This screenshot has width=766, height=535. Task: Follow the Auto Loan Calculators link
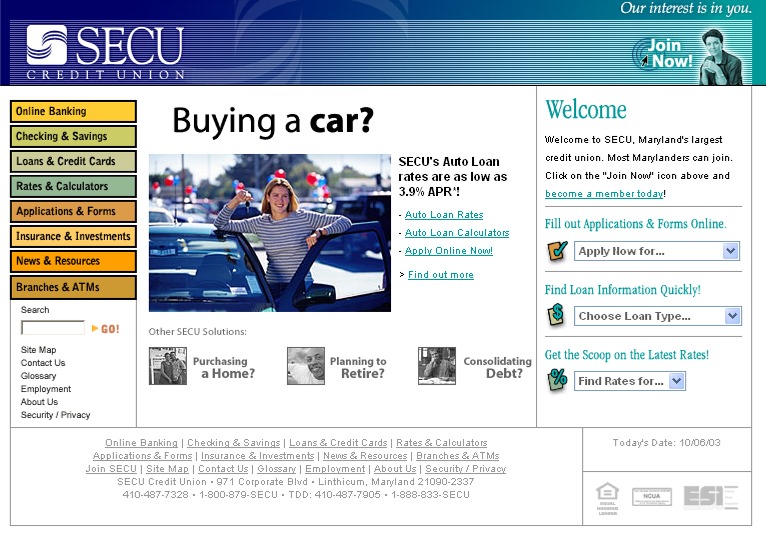[x=457, y=233]
